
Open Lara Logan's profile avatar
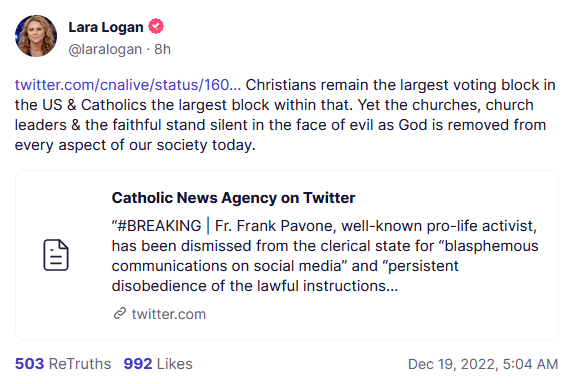point(36,36)
